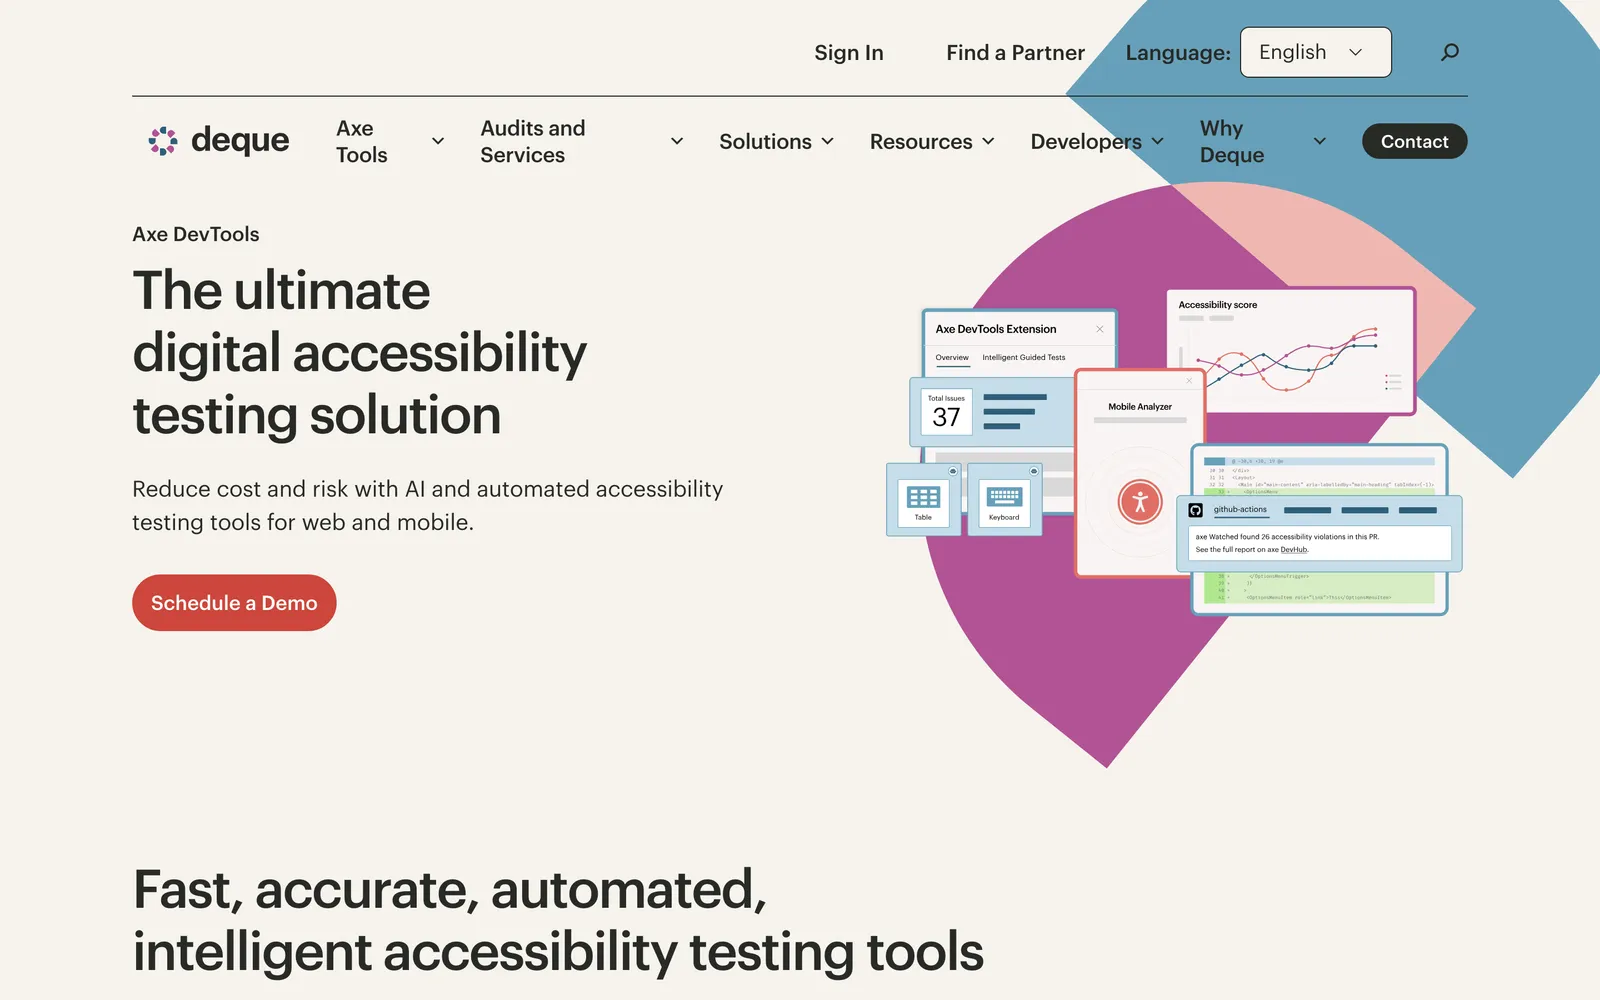The image size is (1600, 1000).
Task: Open the Resources menu
Action: click(921, 141)
